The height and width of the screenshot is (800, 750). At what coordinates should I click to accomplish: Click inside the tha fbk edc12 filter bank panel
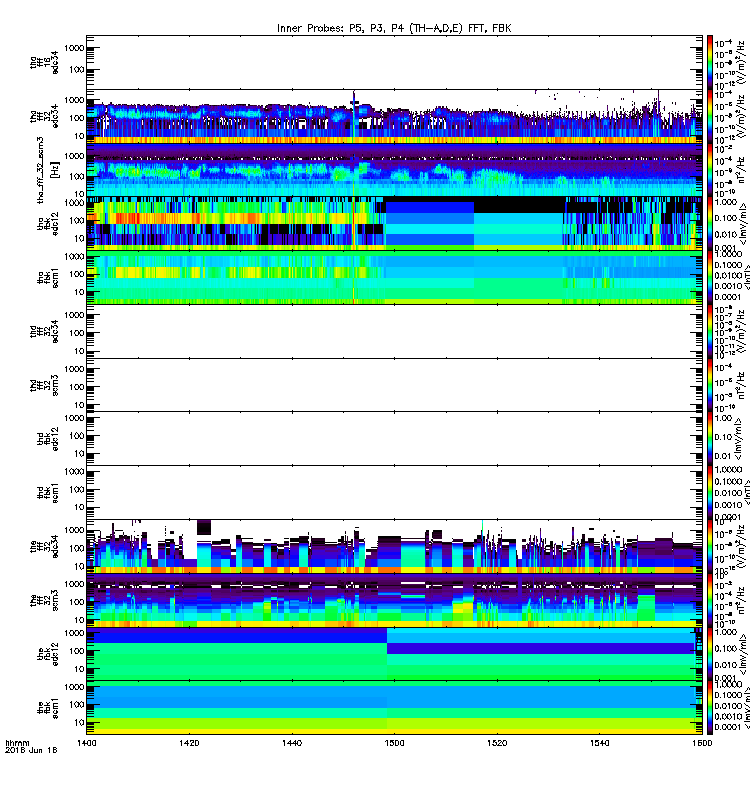coord(394,224)
